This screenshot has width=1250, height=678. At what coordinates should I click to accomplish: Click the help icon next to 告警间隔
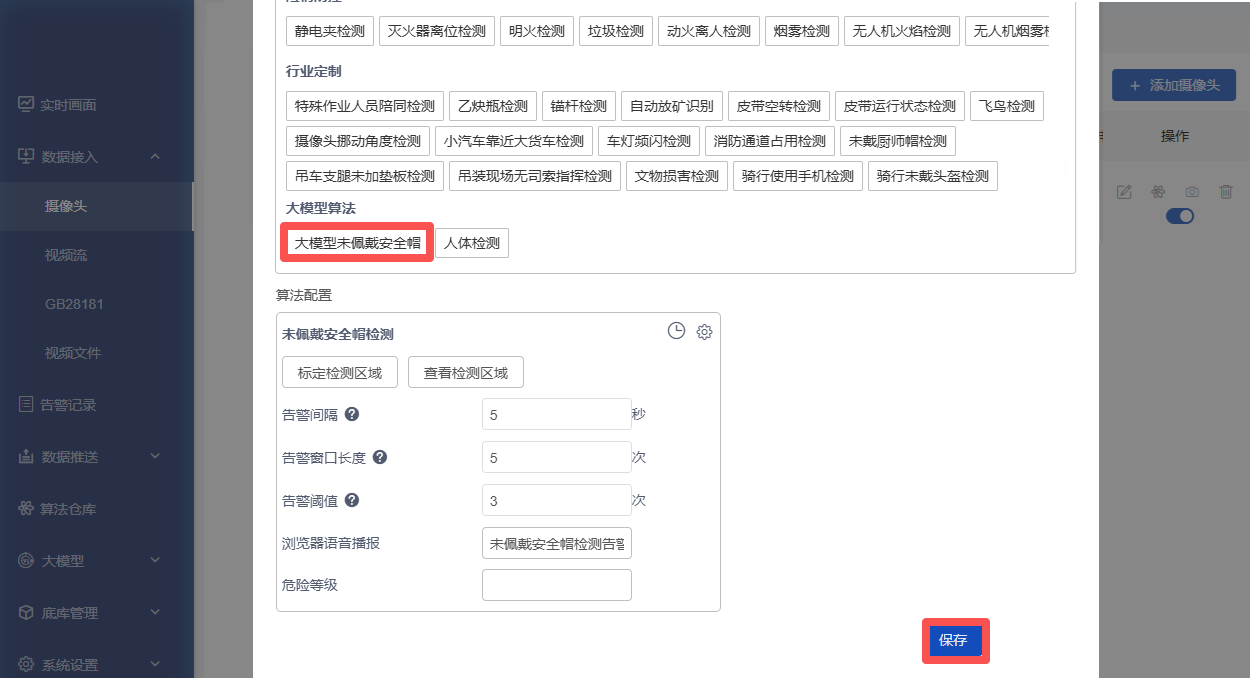(x=352, y=414)
